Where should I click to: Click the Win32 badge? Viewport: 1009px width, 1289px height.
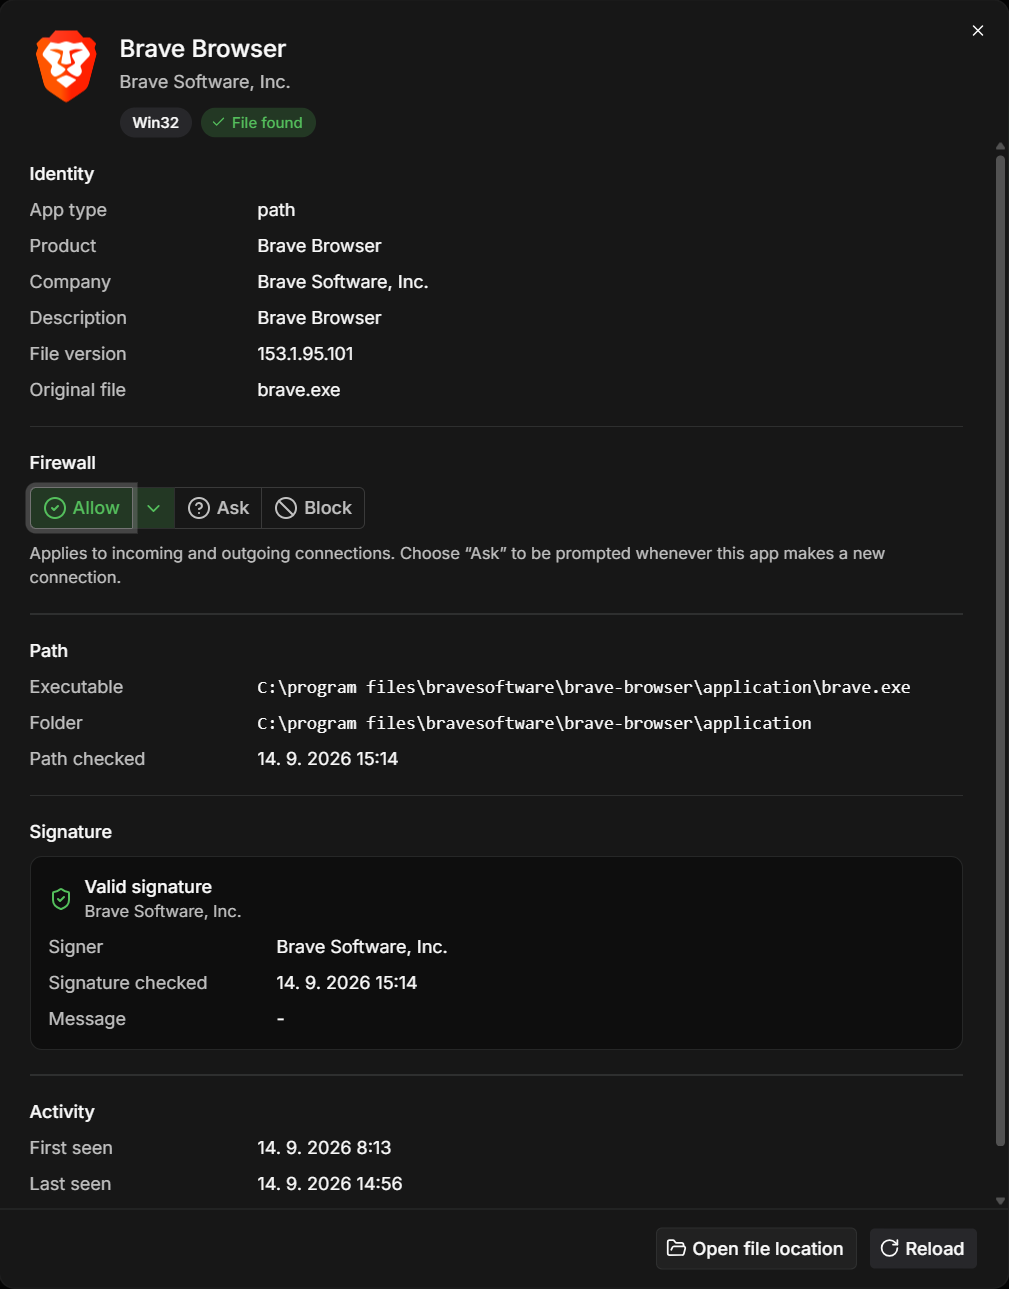pyautogui.click(x=156, y=122)
